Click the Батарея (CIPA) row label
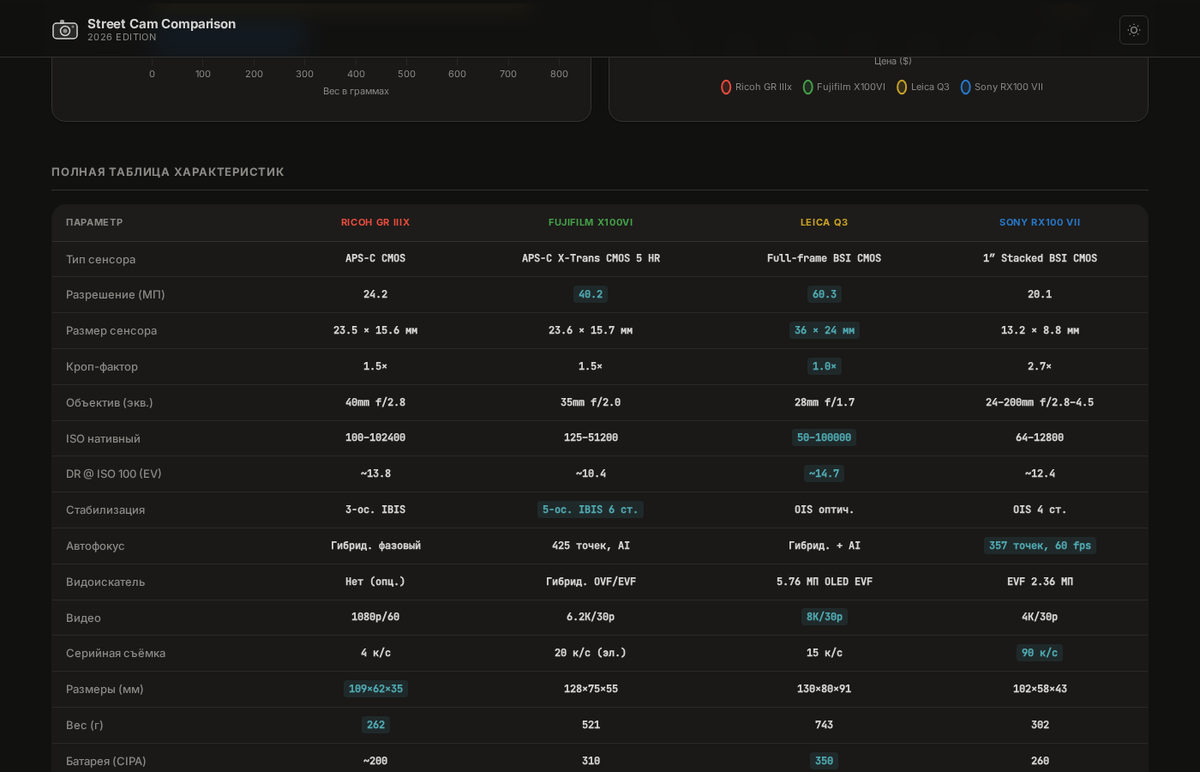Viewport: 1200px width, 772px height. point(106,761)
